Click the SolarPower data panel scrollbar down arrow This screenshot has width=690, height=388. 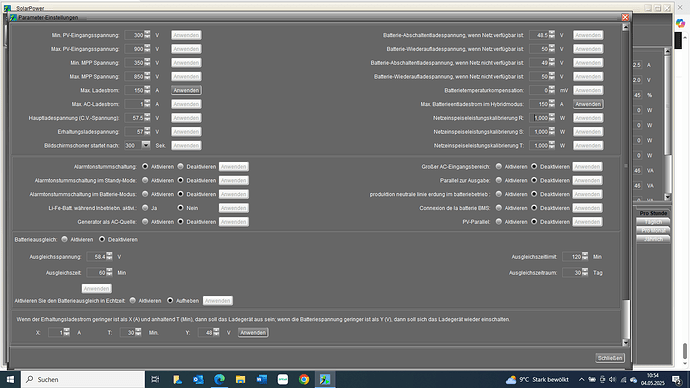tap(668, 197)
